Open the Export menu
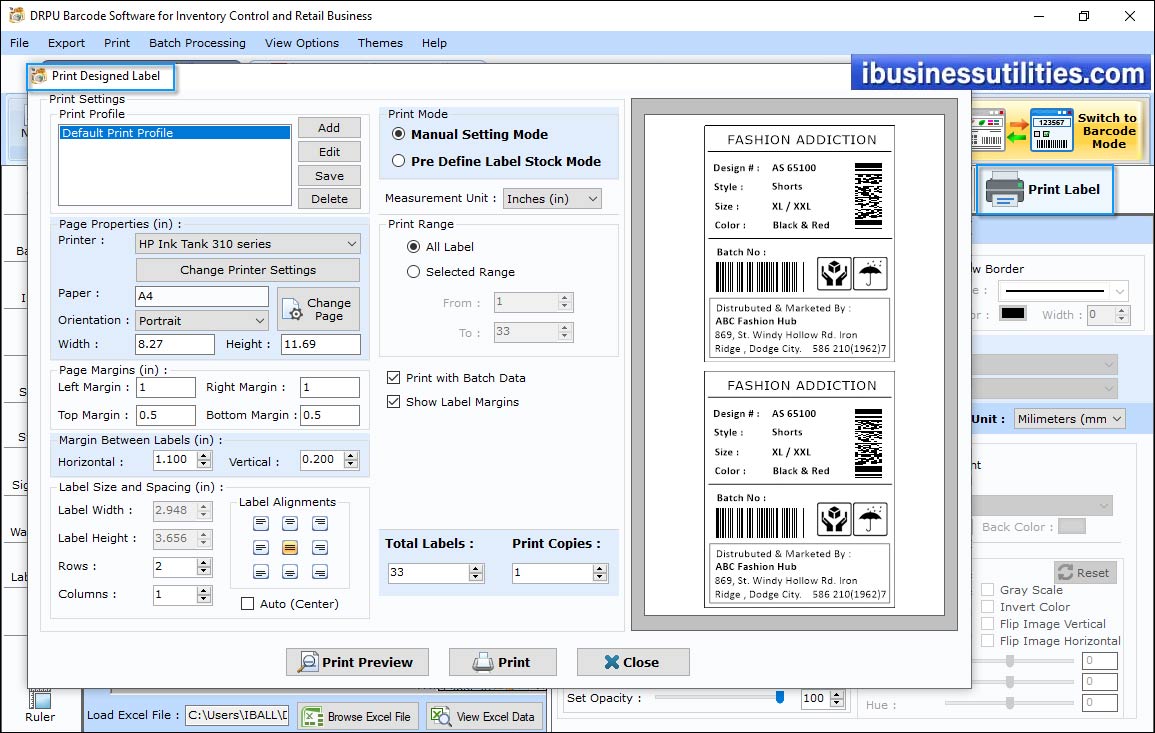The height and width of the screenshot is (733, 1155). tap(66, 43)
